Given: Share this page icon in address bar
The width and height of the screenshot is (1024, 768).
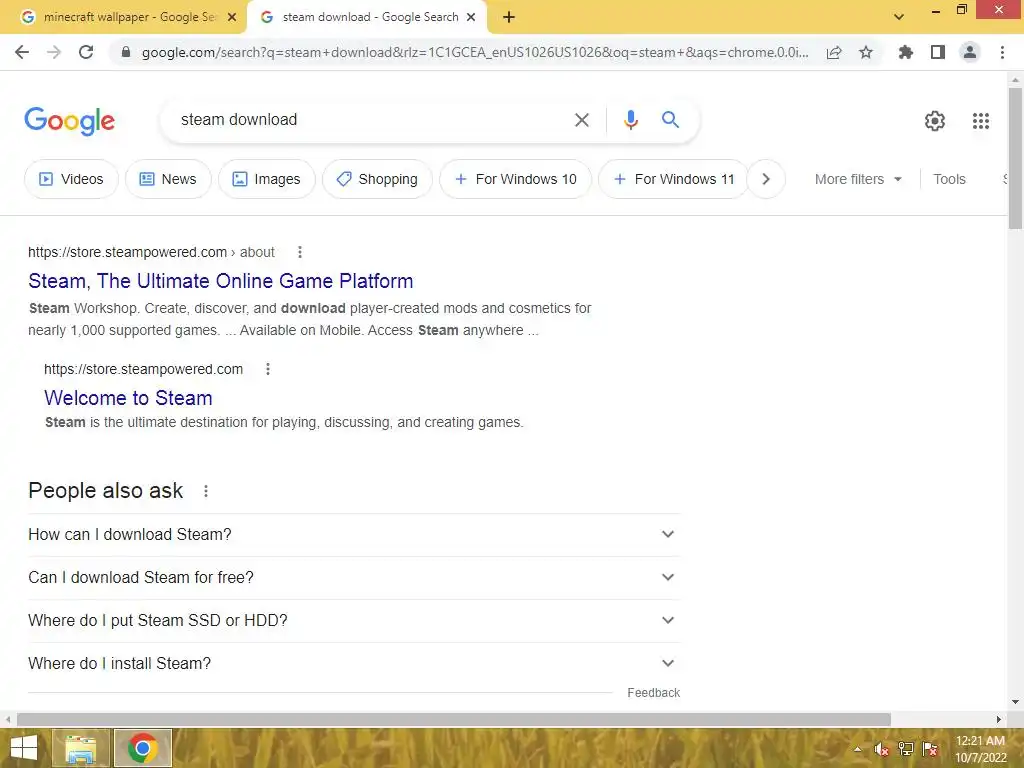Looking at the screenshot, I should click(834, 52).
